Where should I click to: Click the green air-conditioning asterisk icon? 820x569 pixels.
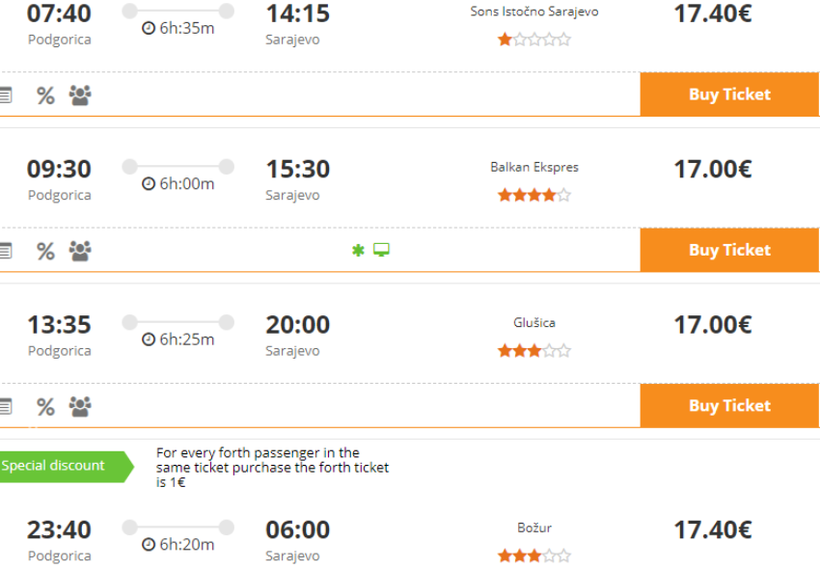pyautogui.click(x=357, y=250)
